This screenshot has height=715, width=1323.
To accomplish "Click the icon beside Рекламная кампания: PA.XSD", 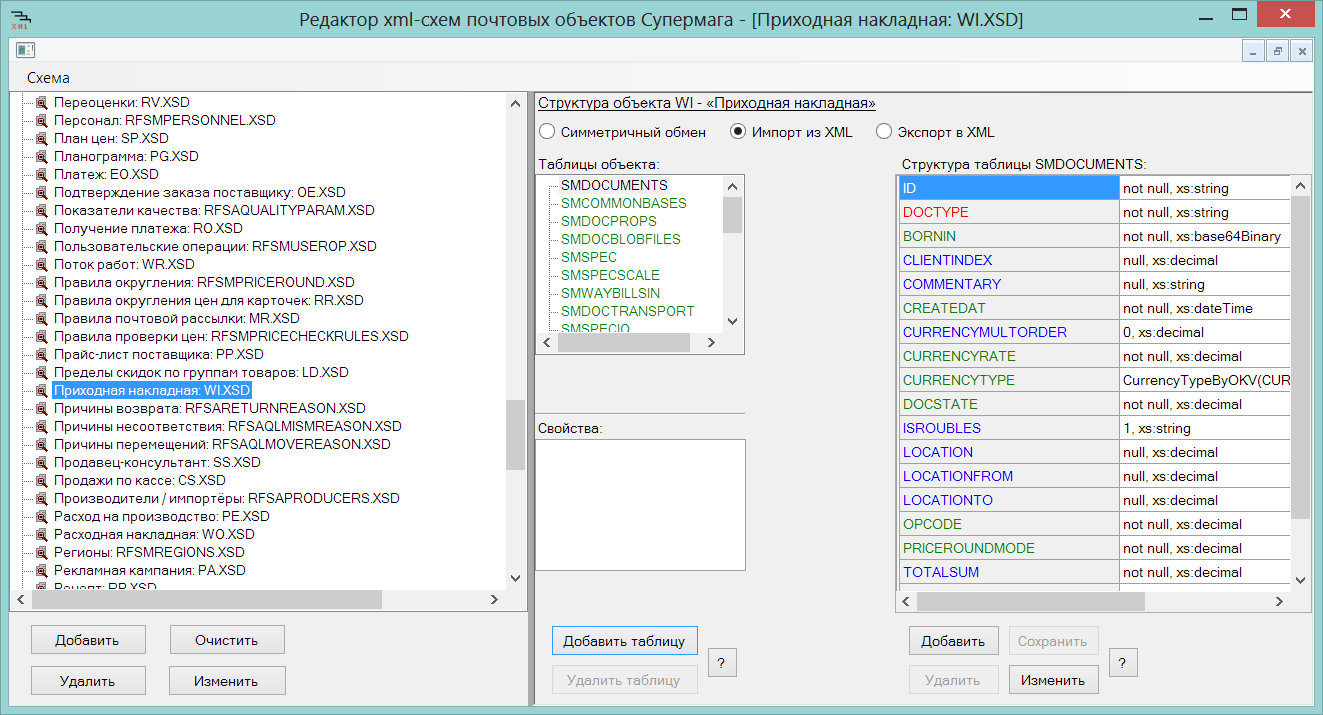I will point(42,570).
